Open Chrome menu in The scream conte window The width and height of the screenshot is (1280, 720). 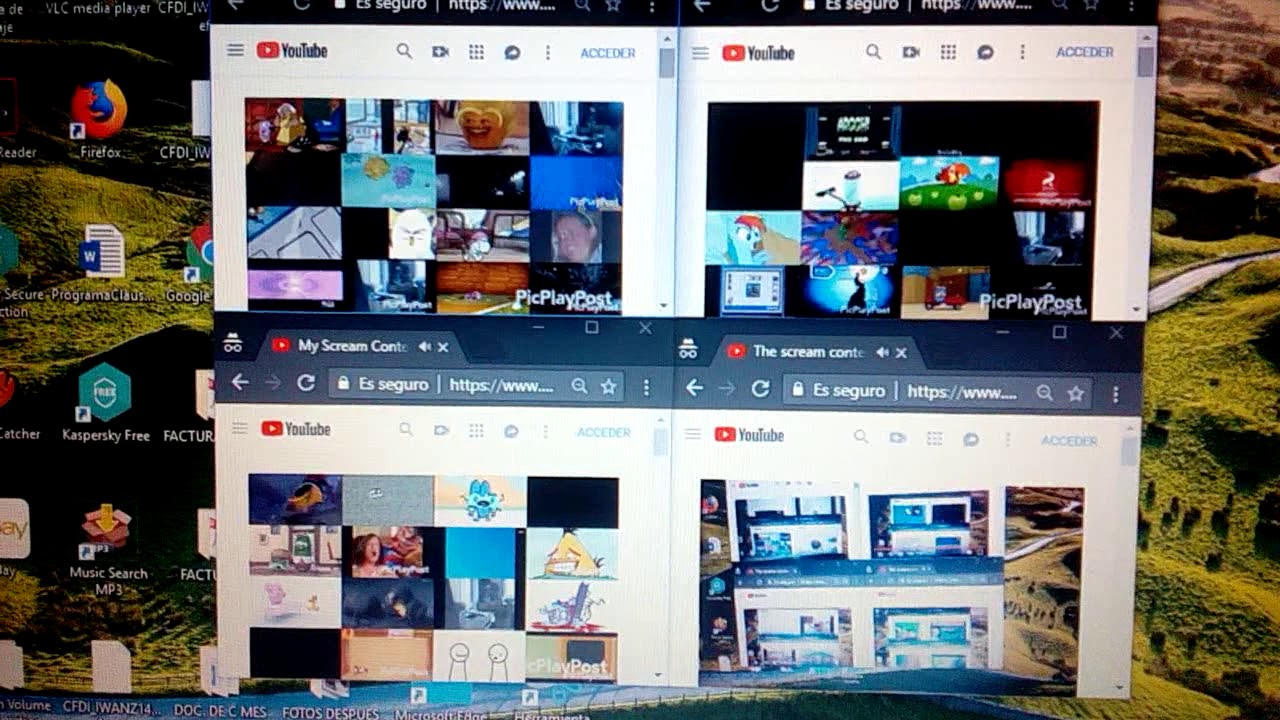(1115, 394)
